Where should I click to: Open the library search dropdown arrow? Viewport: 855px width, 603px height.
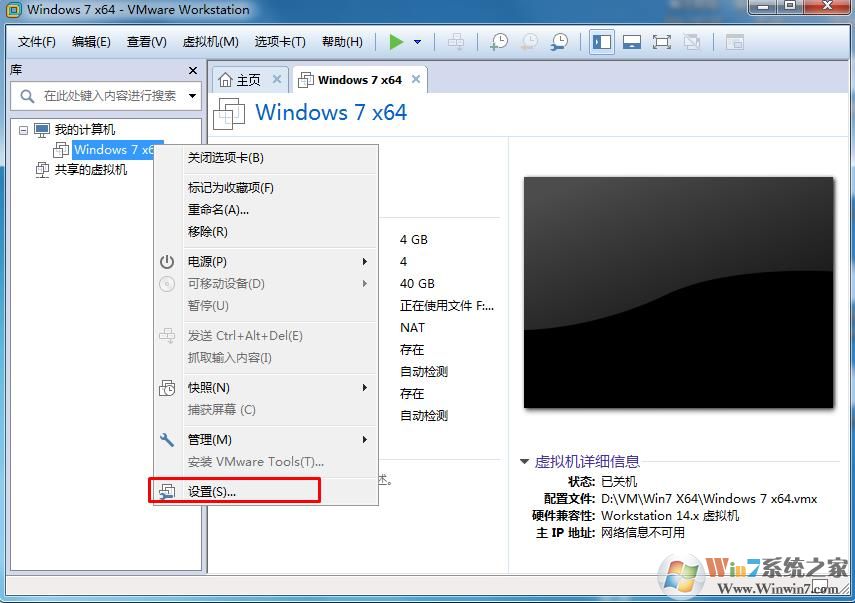pos(192,96)
